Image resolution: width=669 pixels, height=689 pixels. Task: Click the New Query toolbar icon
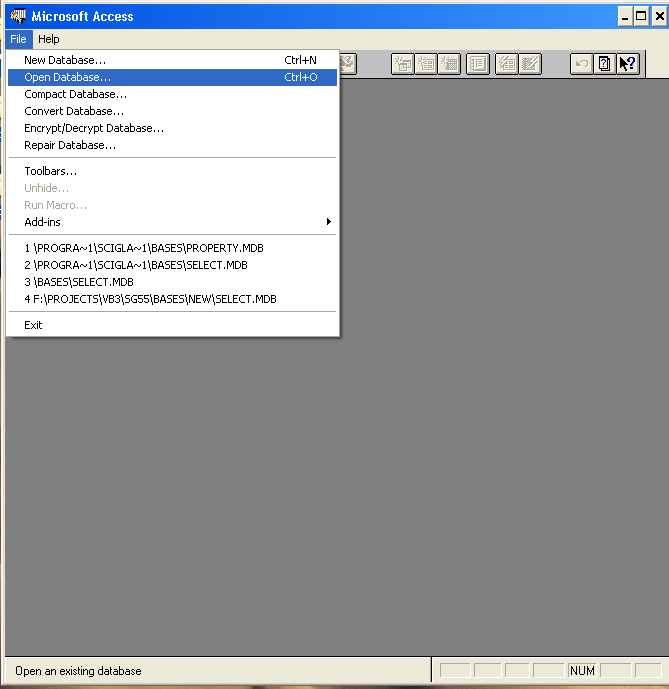click(x=402, y=64)
